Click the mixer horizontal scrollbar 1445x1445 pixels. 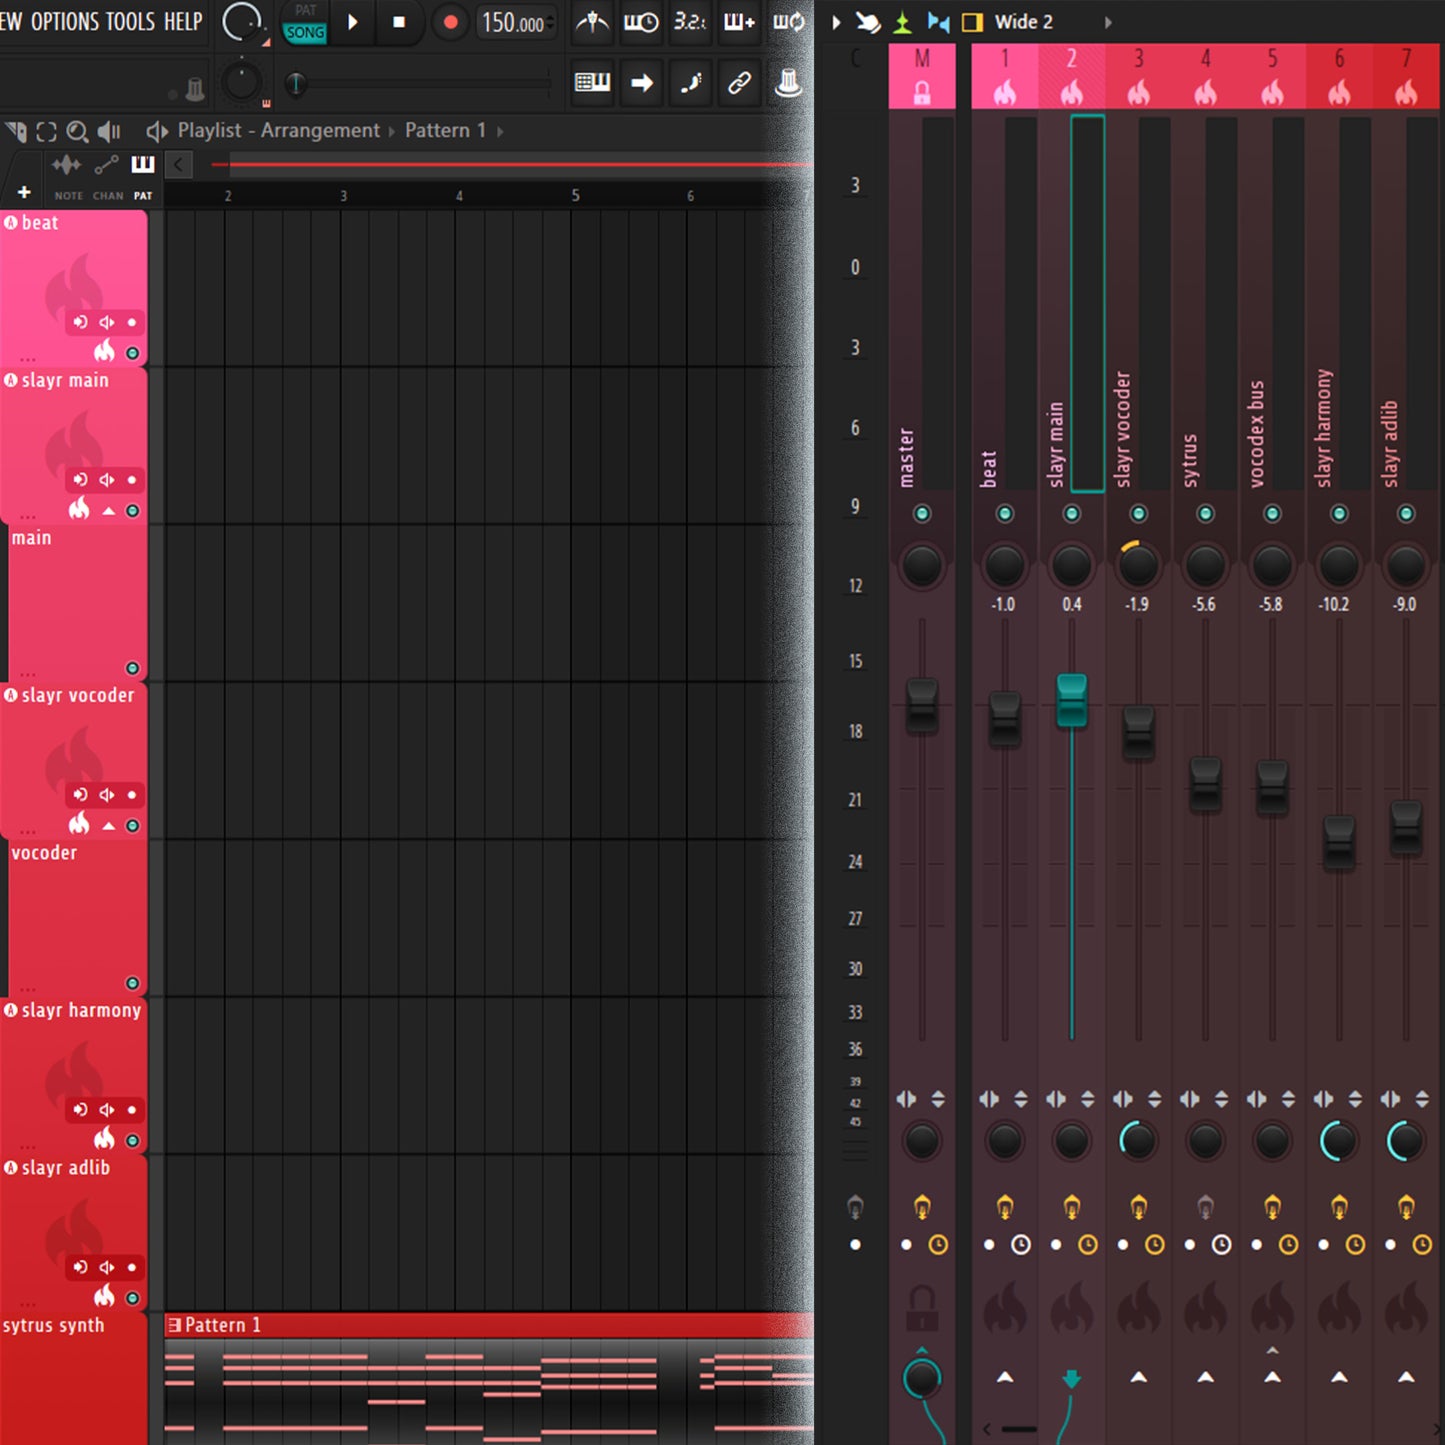(x=1020, y=1430)
